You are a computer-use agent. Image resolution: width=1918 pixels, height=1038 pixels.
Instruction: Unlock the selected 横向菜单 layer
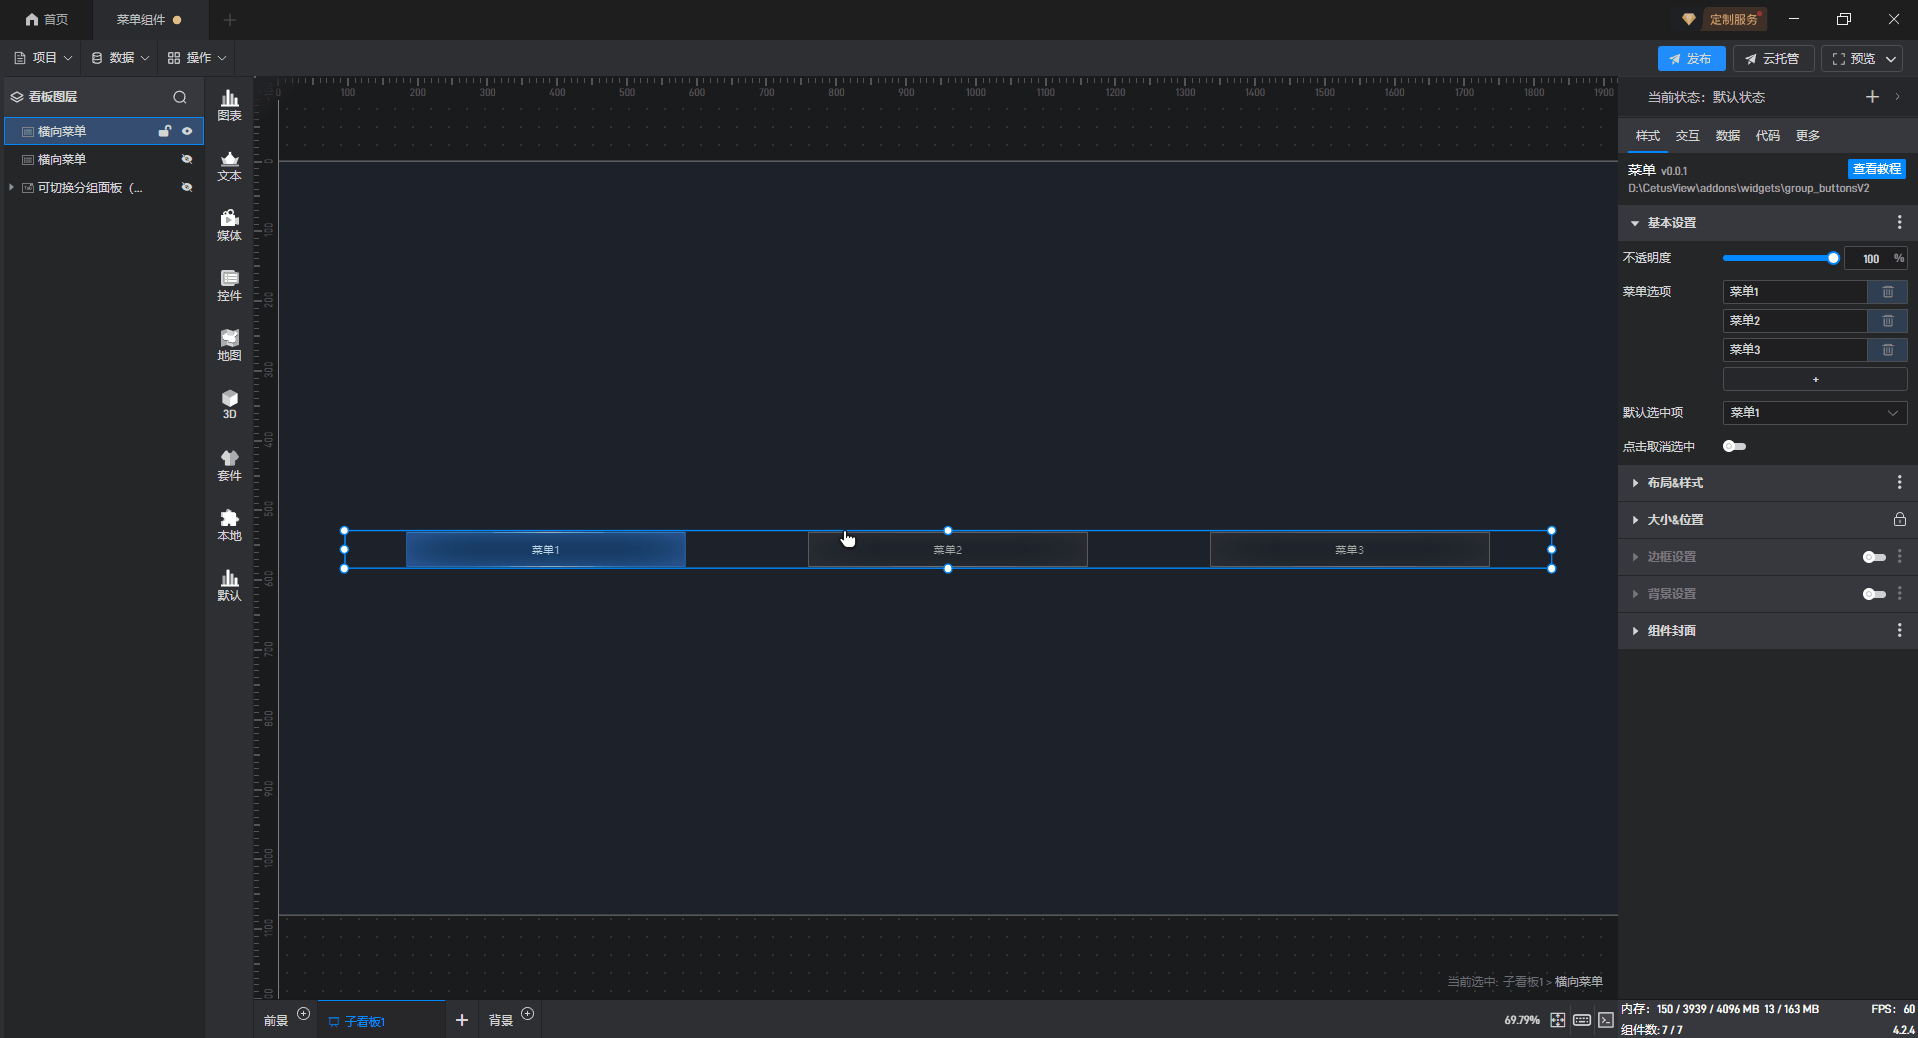click(164, 131)
